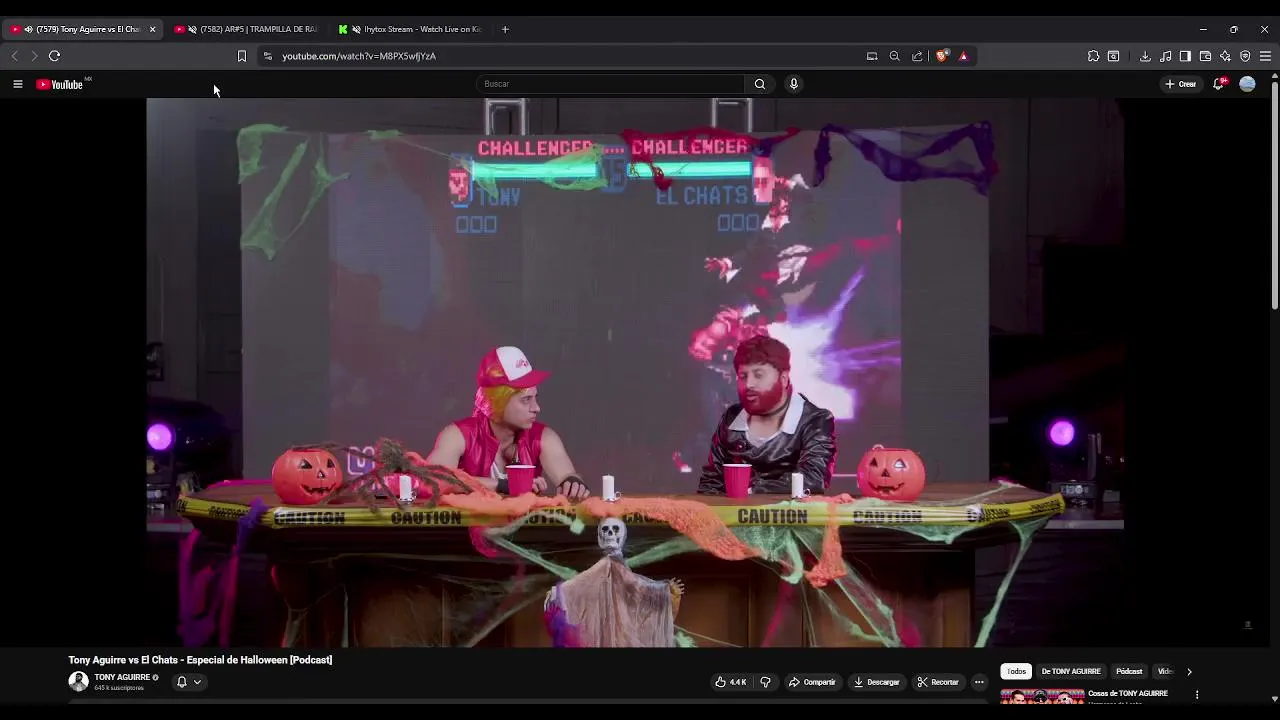
Task: Open the browser extensions puzzle icon
Action: (x=1093, y=56)
